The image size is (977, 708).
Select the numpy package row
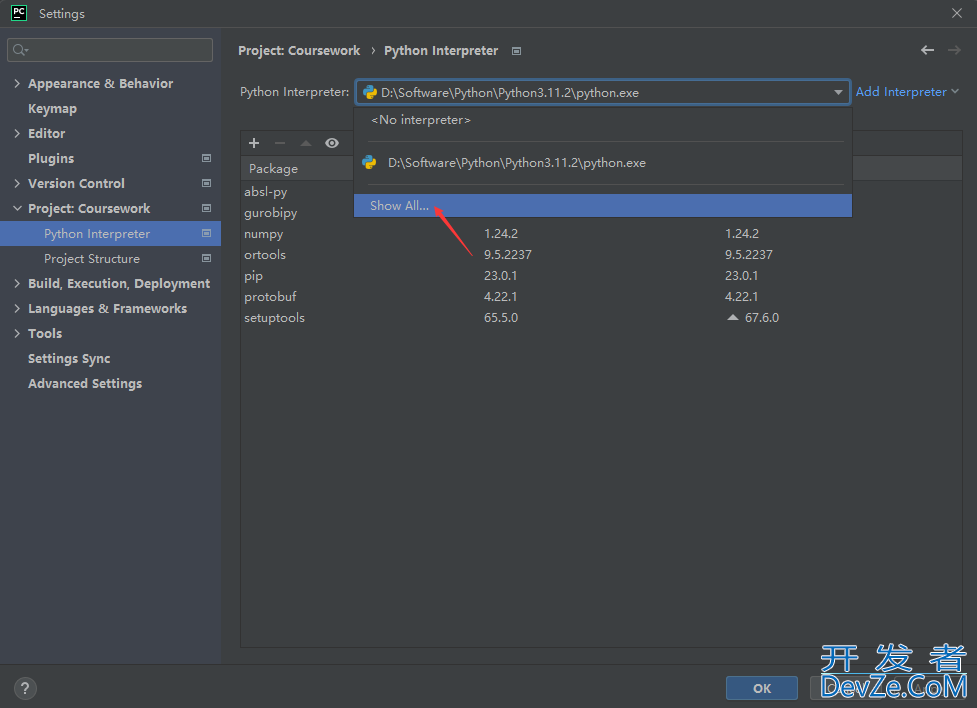[601, 234]
